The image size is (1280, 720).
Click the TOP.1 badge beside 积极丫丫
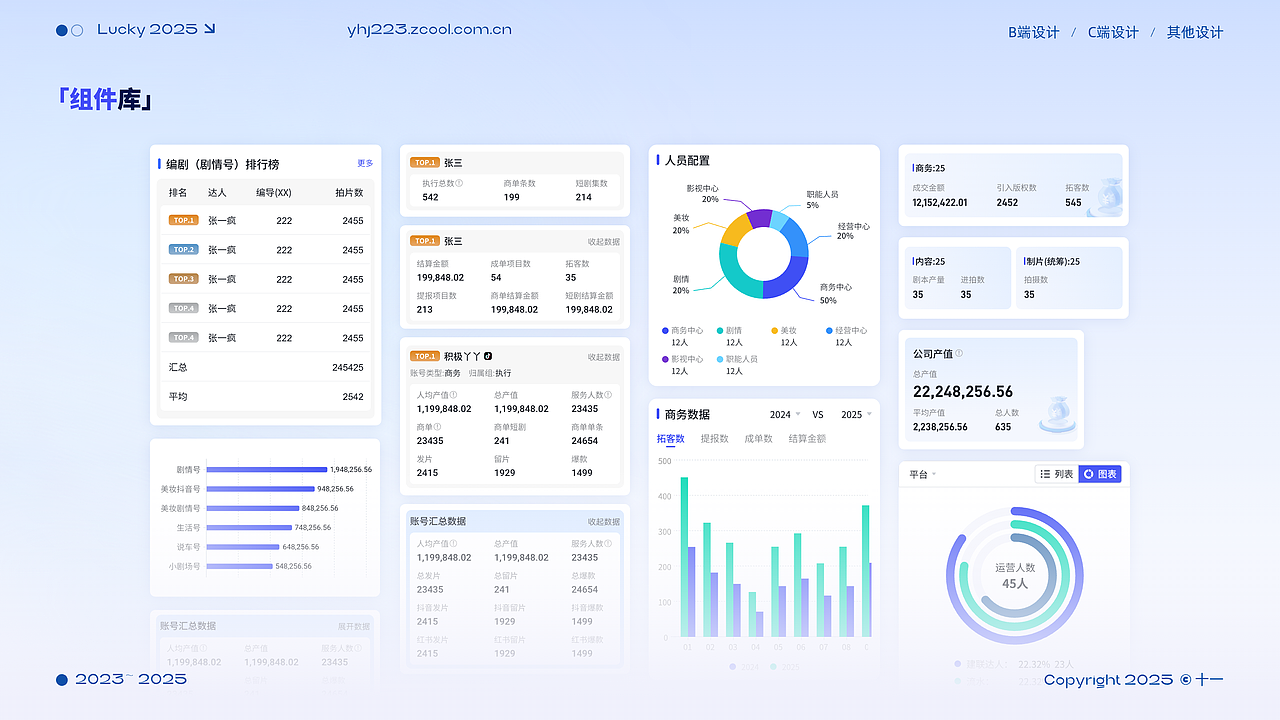coord(425,356)
